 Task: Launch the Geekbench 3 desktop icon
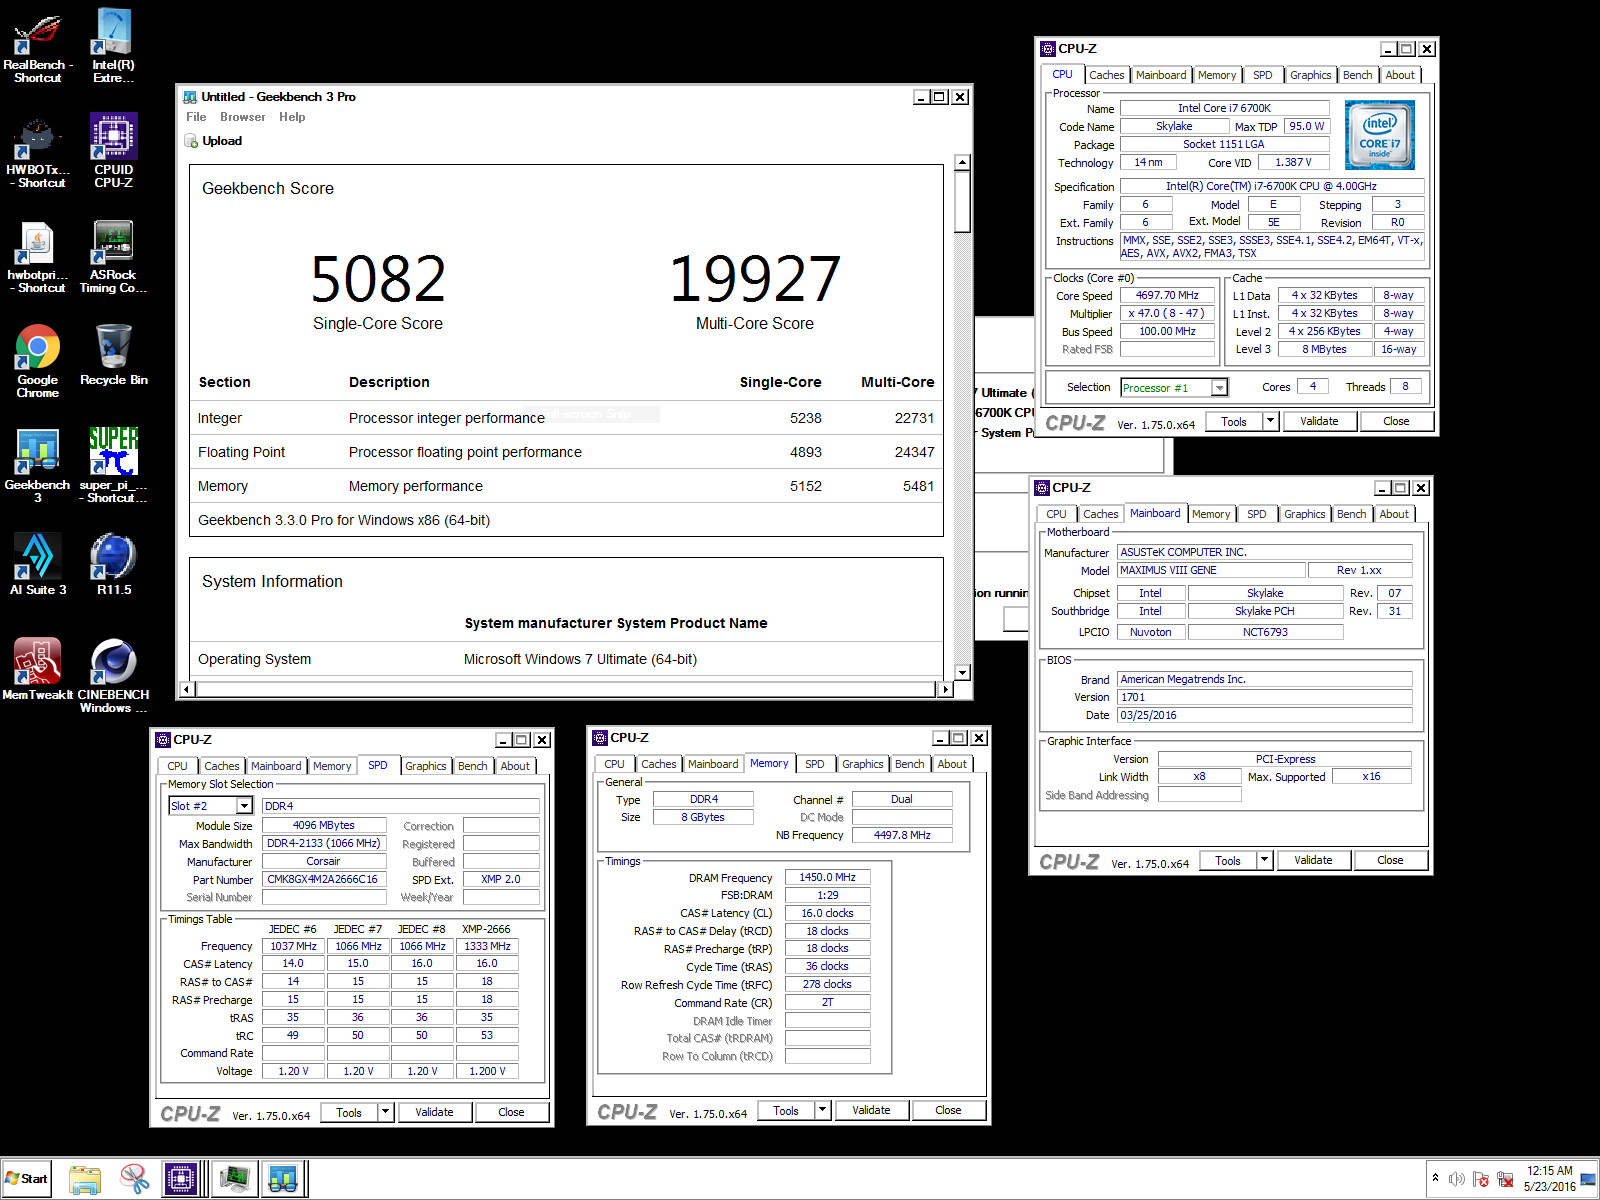38,467
